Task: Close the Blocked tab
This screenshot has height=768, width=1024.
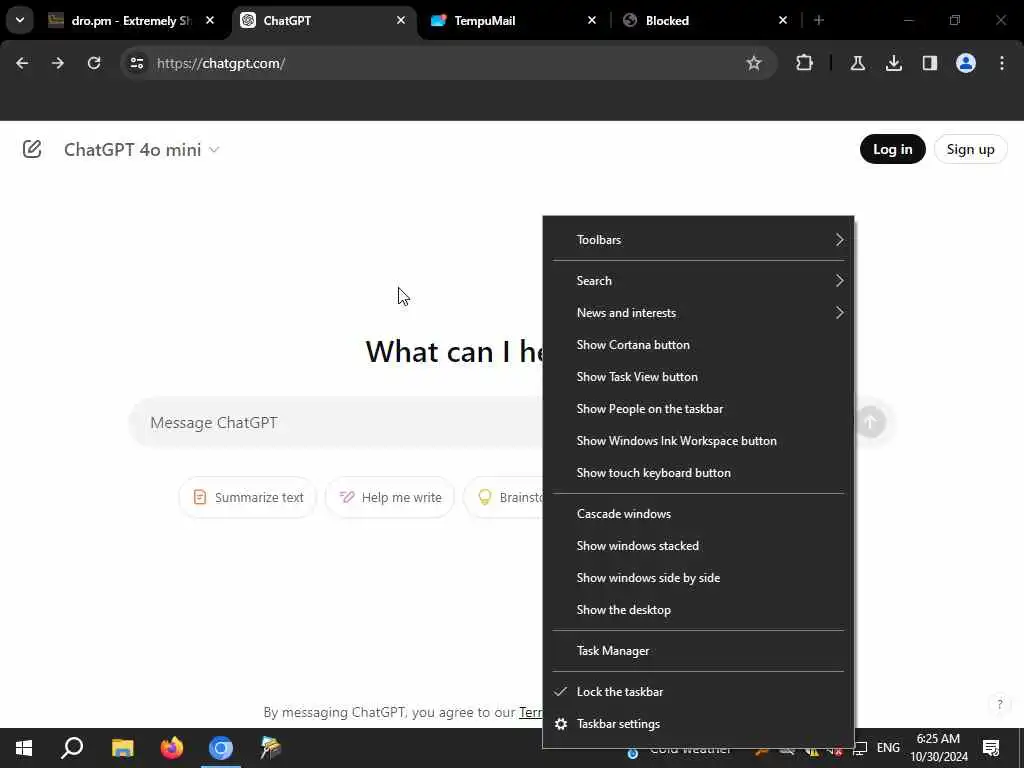Action: (783, 20)
